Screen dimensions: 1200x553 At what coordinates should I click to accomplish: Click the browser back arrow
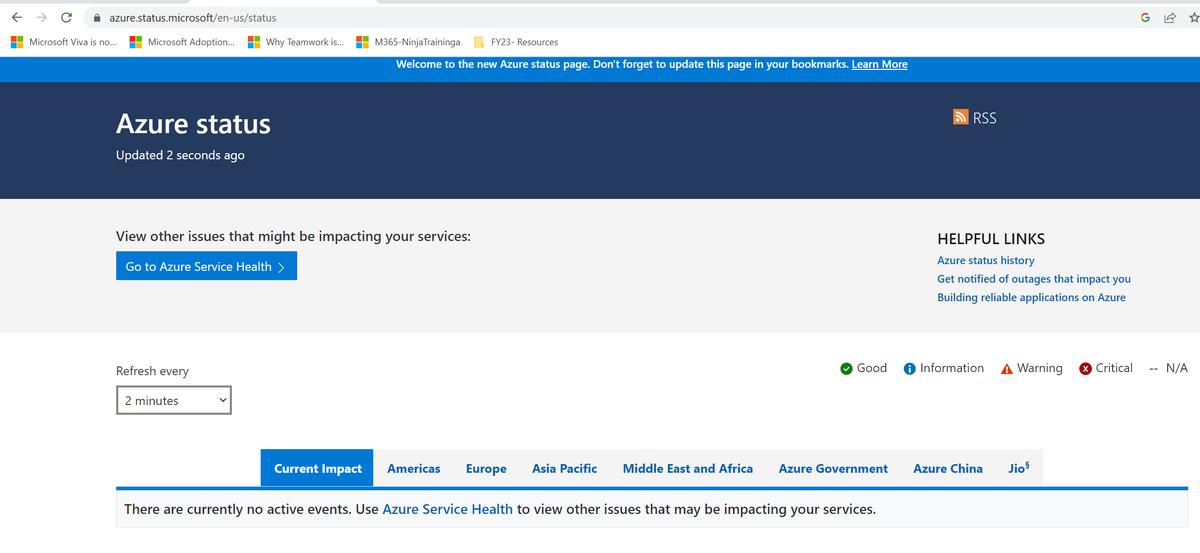pos(17,17)
